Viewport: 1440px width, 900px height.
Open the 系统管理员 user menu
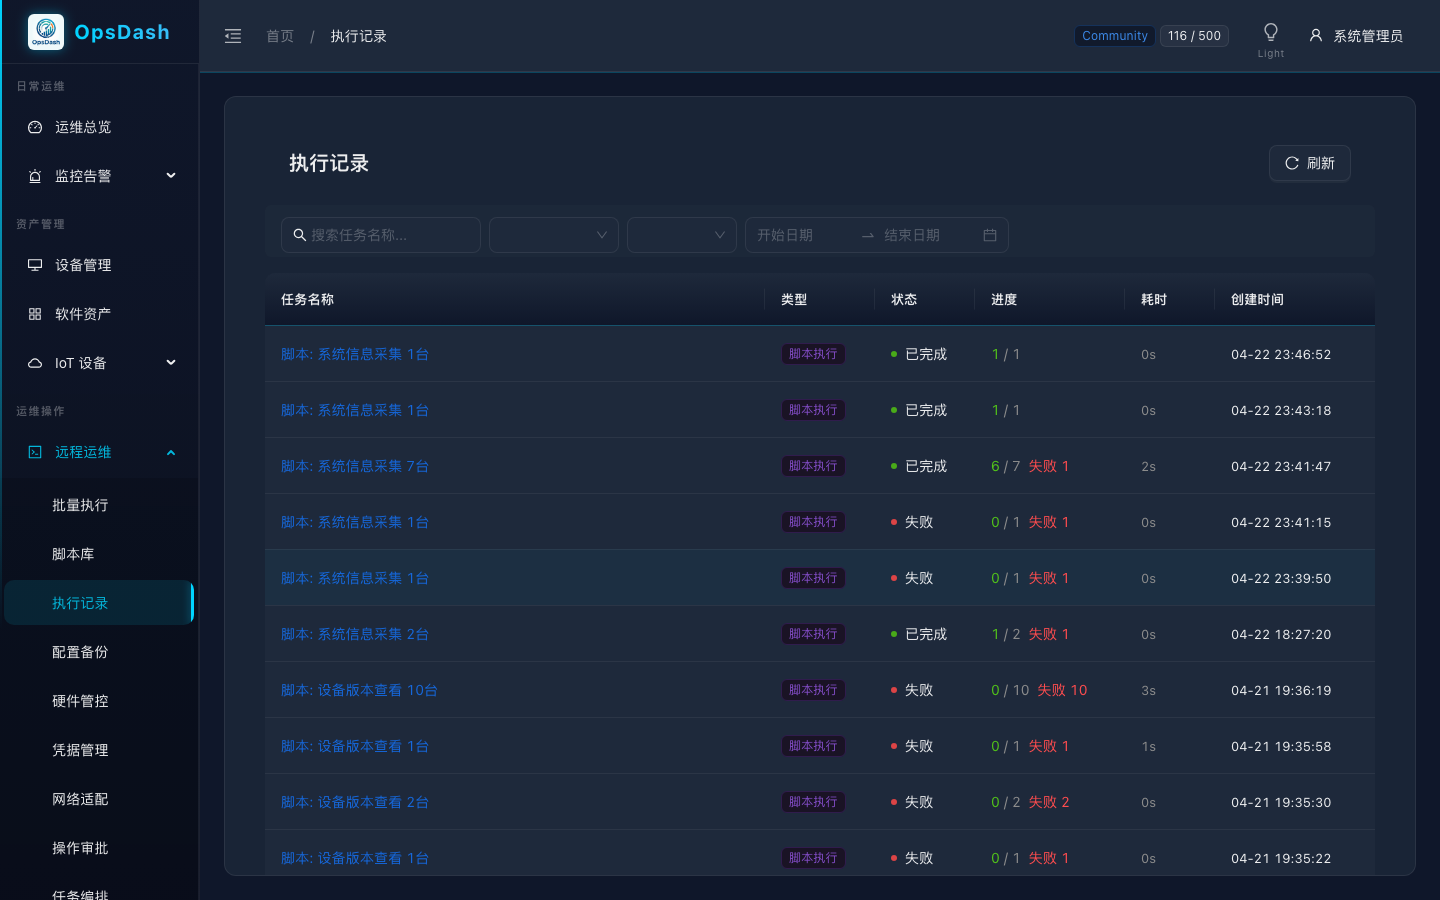[1355, 36]
